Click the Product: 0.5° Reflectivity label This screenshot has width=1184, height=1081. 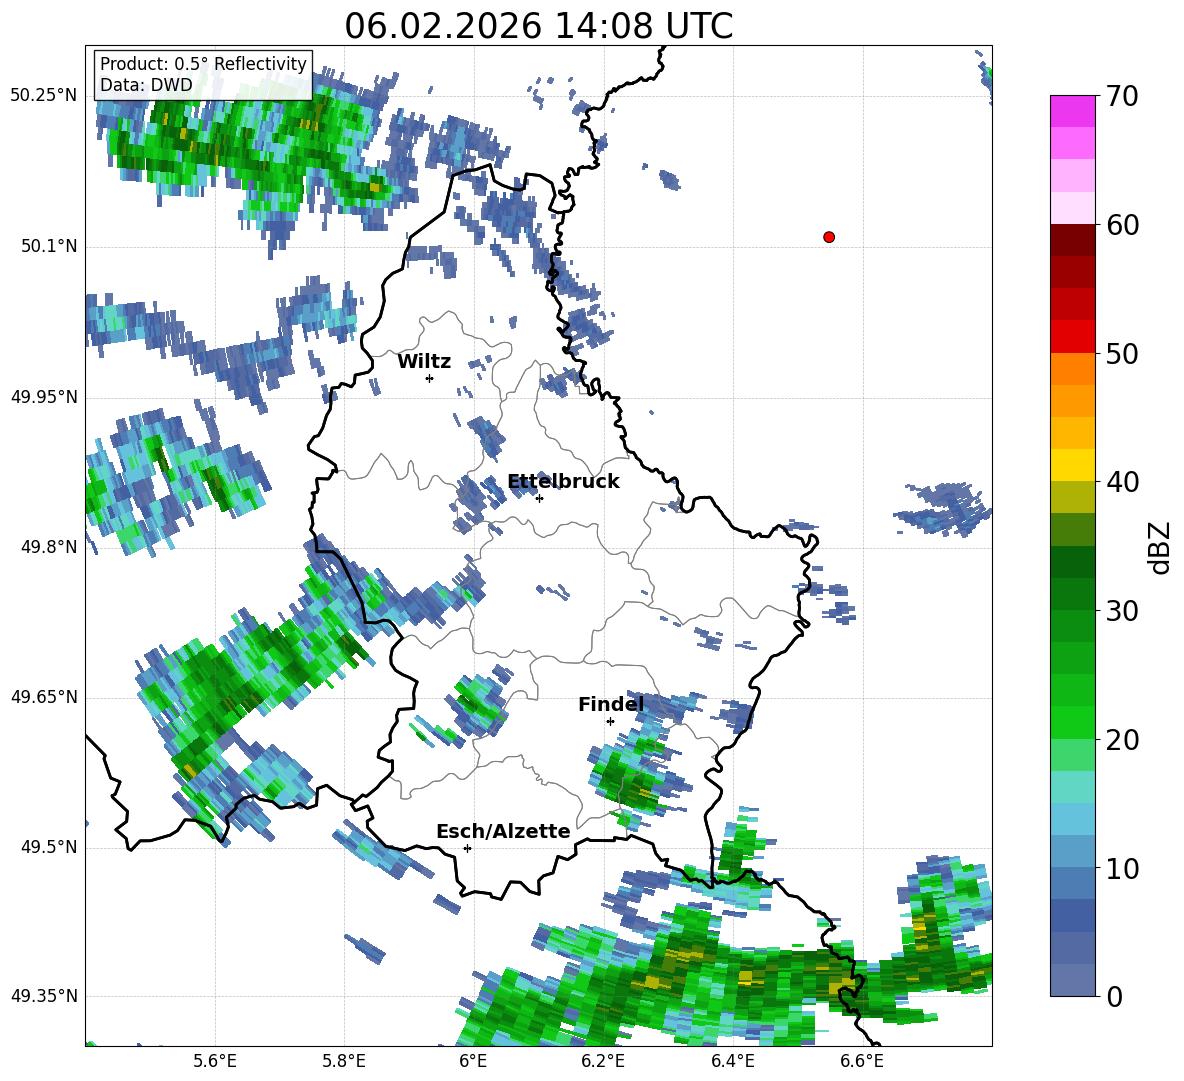(203, 64)
